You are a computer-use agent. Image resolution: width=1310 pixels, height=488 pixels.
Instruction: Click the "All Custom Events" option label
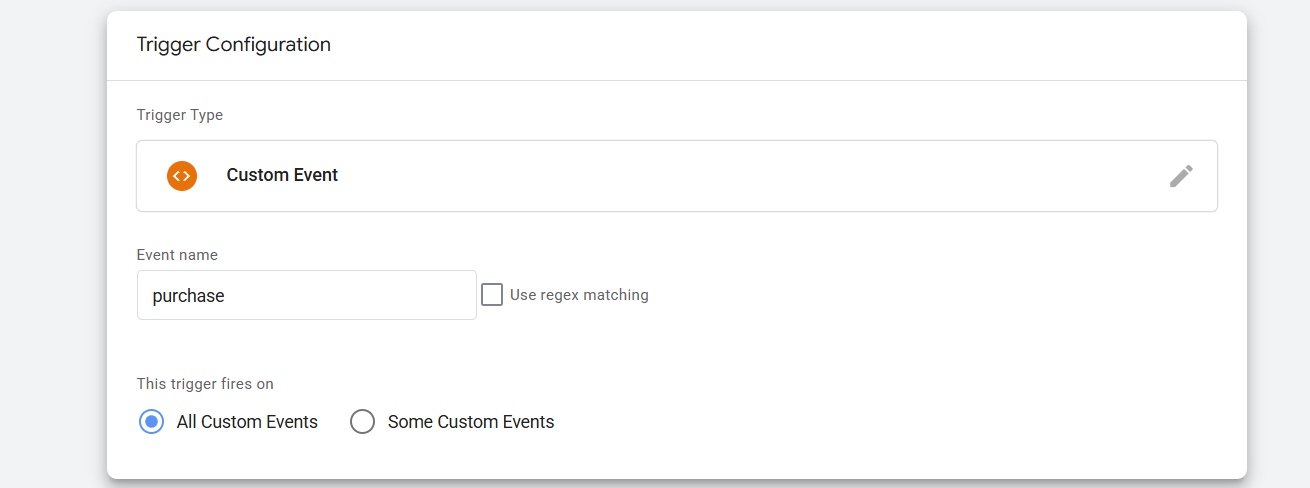point(247,422)
